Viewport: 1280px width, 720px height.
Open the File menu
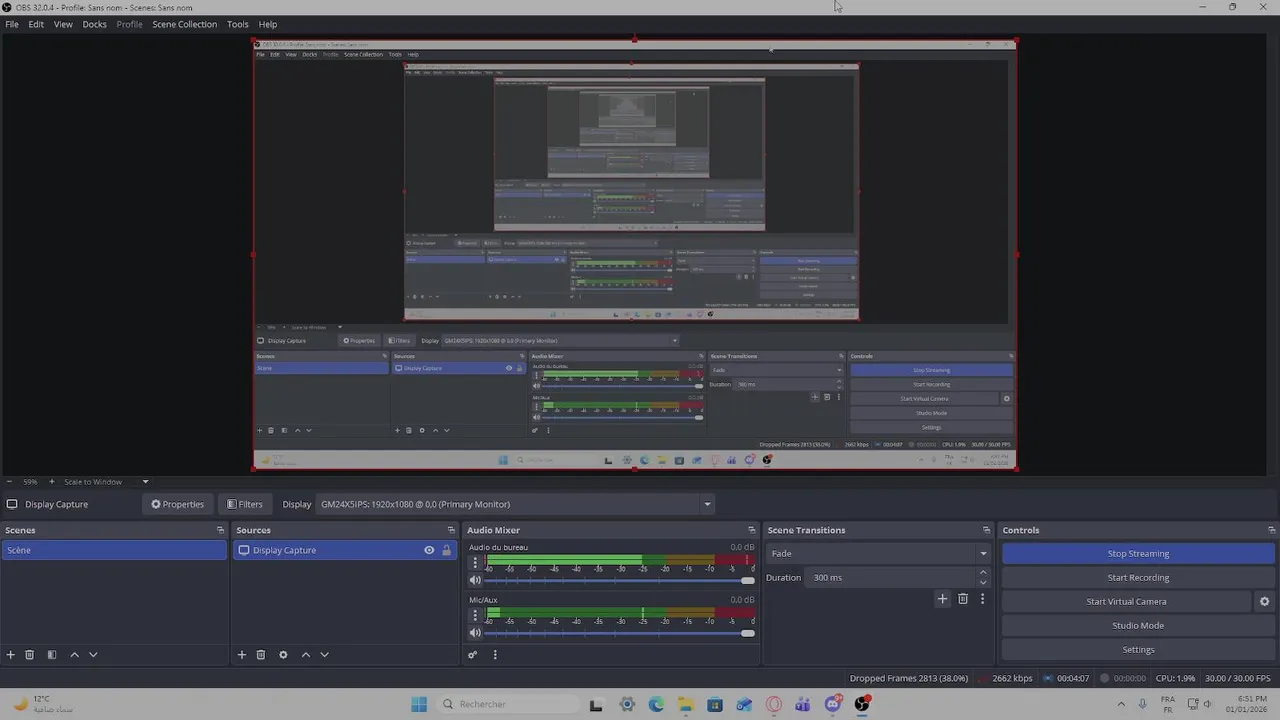[x=12, y=24]
